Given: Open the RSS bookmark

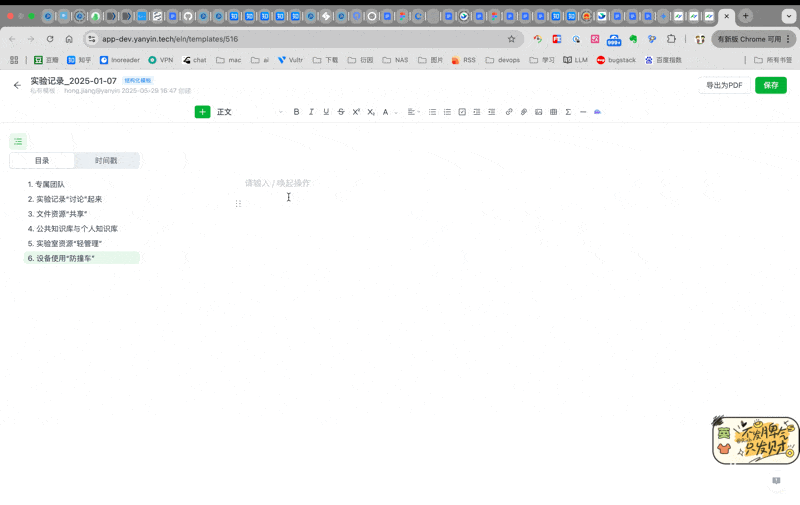Looking at the screenshot, I should [x=464, y=60].
